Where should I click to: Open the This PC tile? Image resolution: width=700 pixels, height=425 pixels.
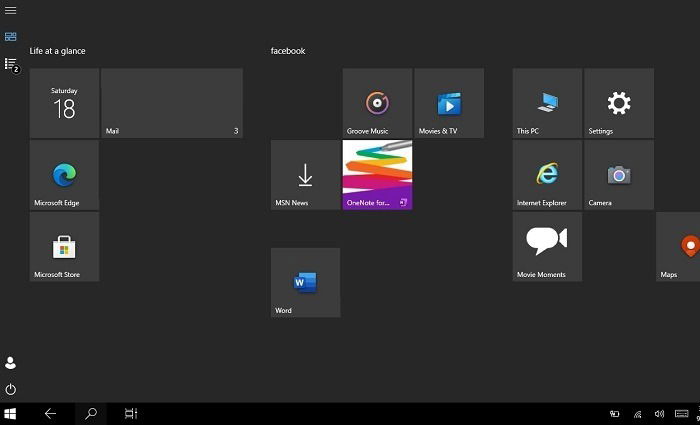(x=547, y=103)
